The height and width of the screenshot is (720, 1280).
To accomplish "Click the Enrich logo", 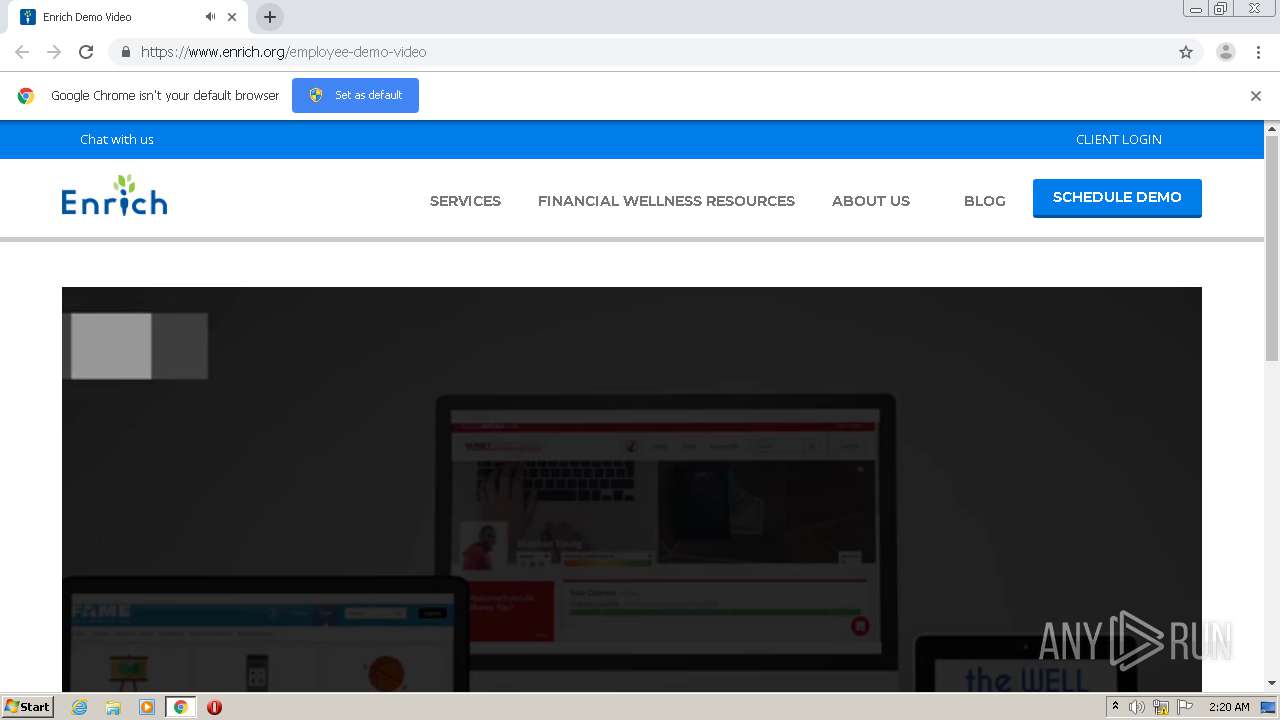I will (114, 196).
